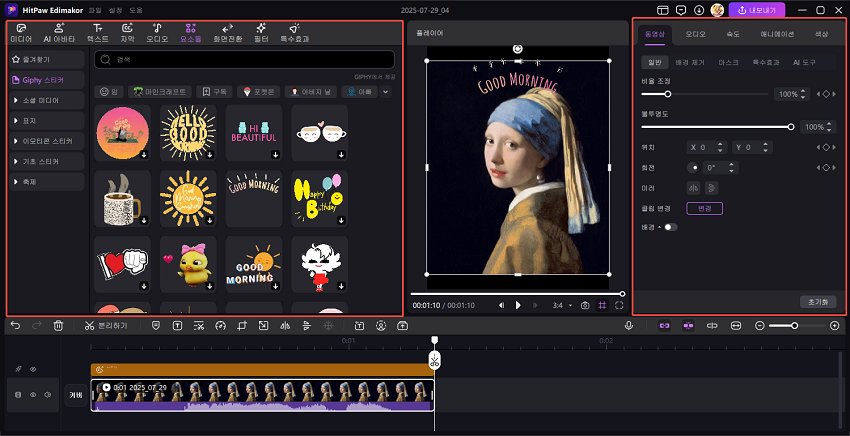The height and width of the screenshot is (436, 850).
Task: Open the 필터 filters panel
Action: [261, 33]
